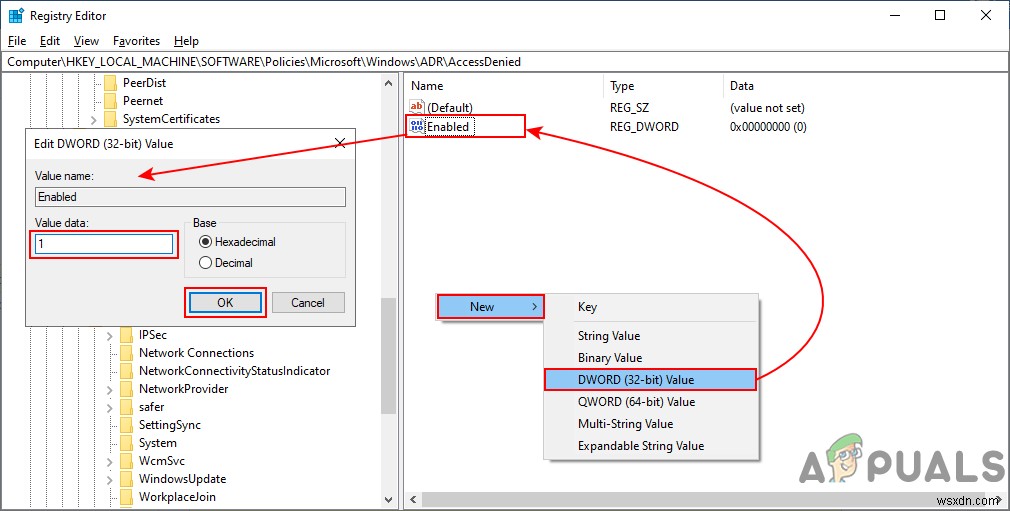Select the IPSec folder icon
The width and height of the screenshot is (1010, 511).
[x=127, y=335]
